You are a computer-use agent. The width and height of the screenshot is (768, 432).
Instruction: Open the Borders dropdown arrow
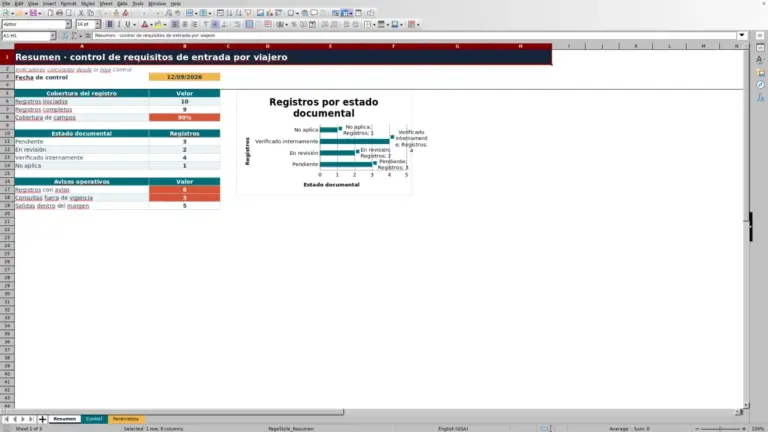(374, 24)
